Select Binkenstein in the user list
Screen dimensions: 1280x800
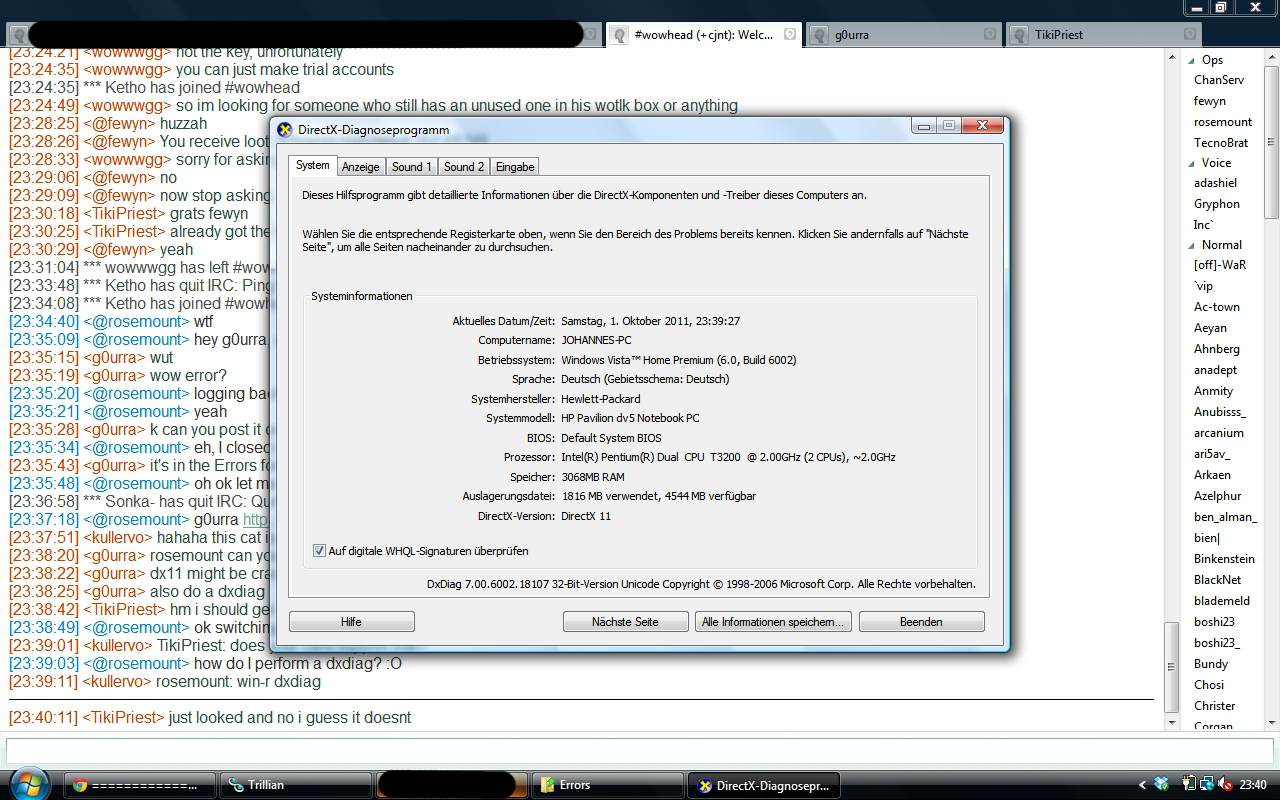click(1224, 559)
